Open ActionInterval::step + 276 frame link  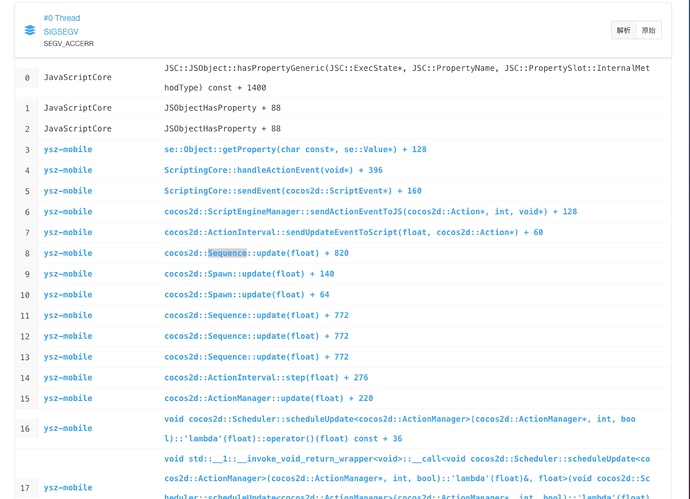coord(266,377)
